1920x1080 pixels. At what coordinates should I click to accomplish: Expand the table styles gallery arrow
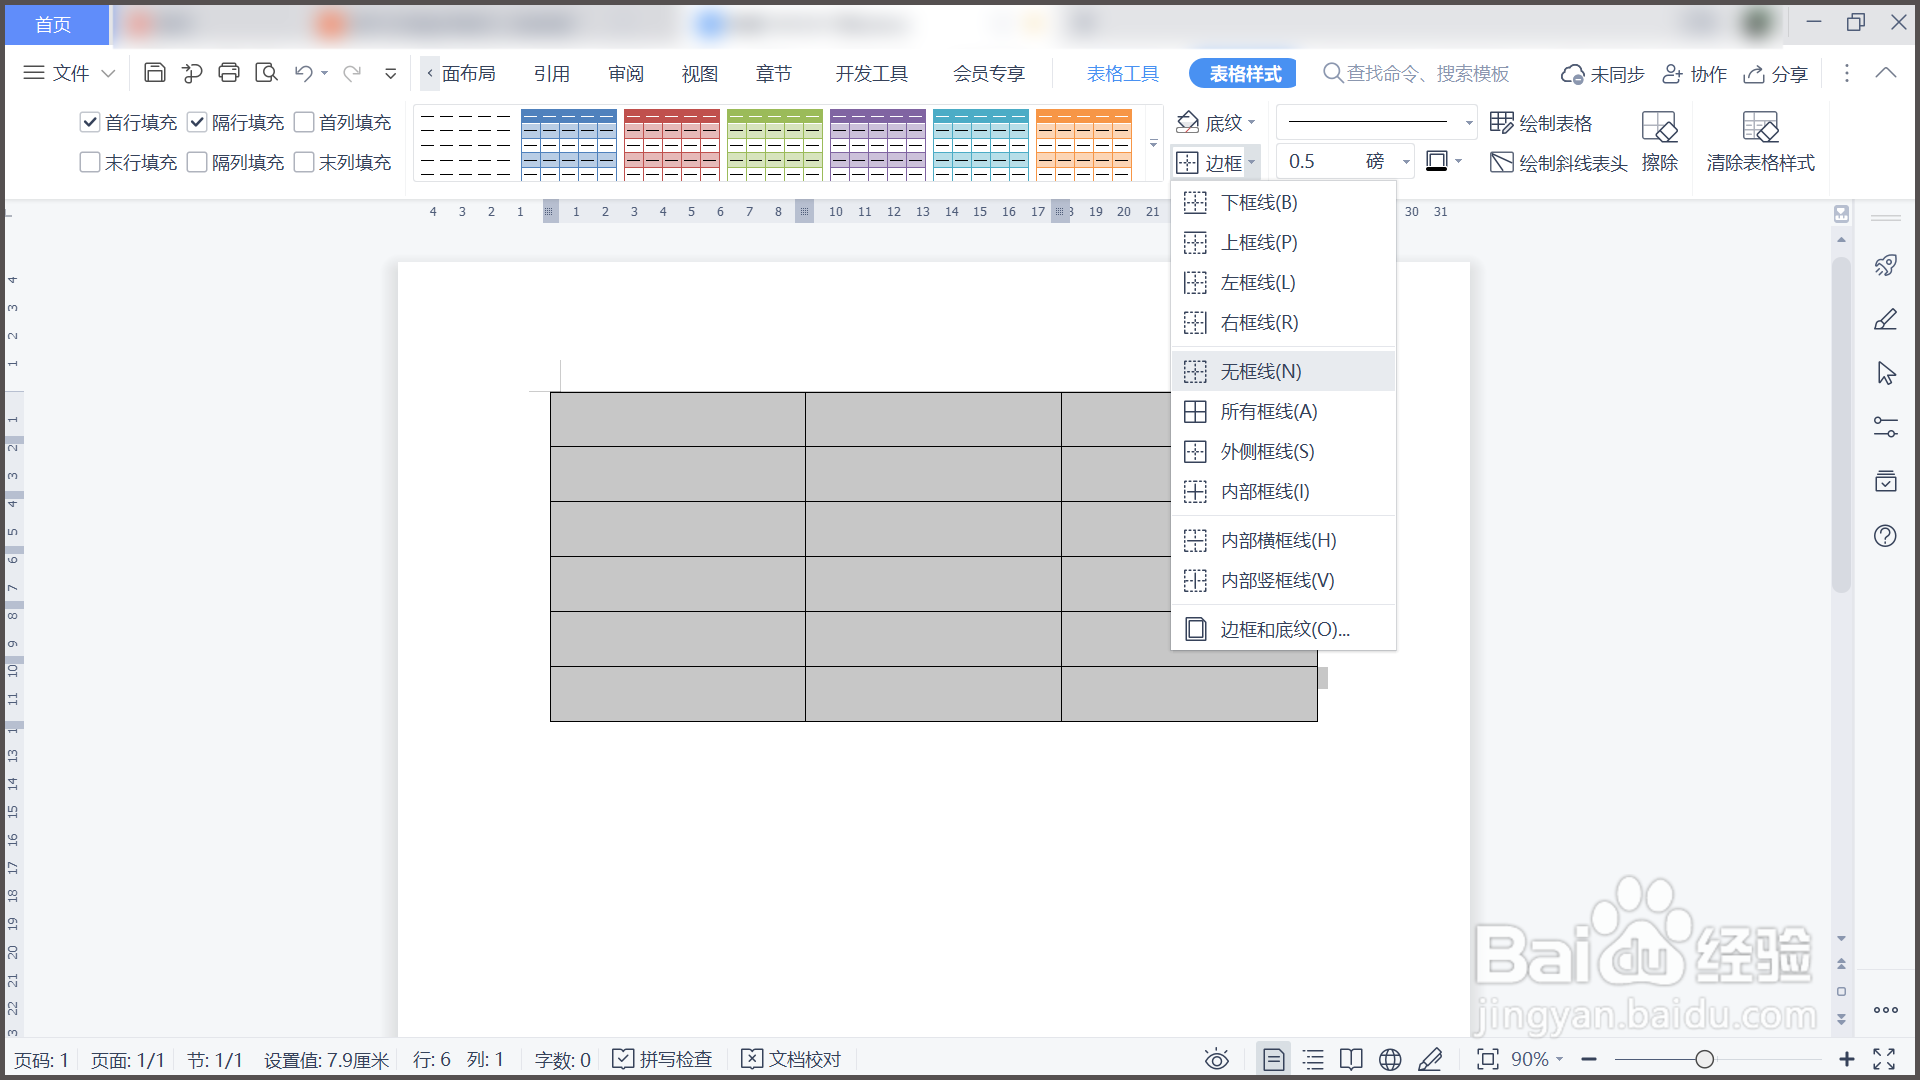[x=1153, y=144]
